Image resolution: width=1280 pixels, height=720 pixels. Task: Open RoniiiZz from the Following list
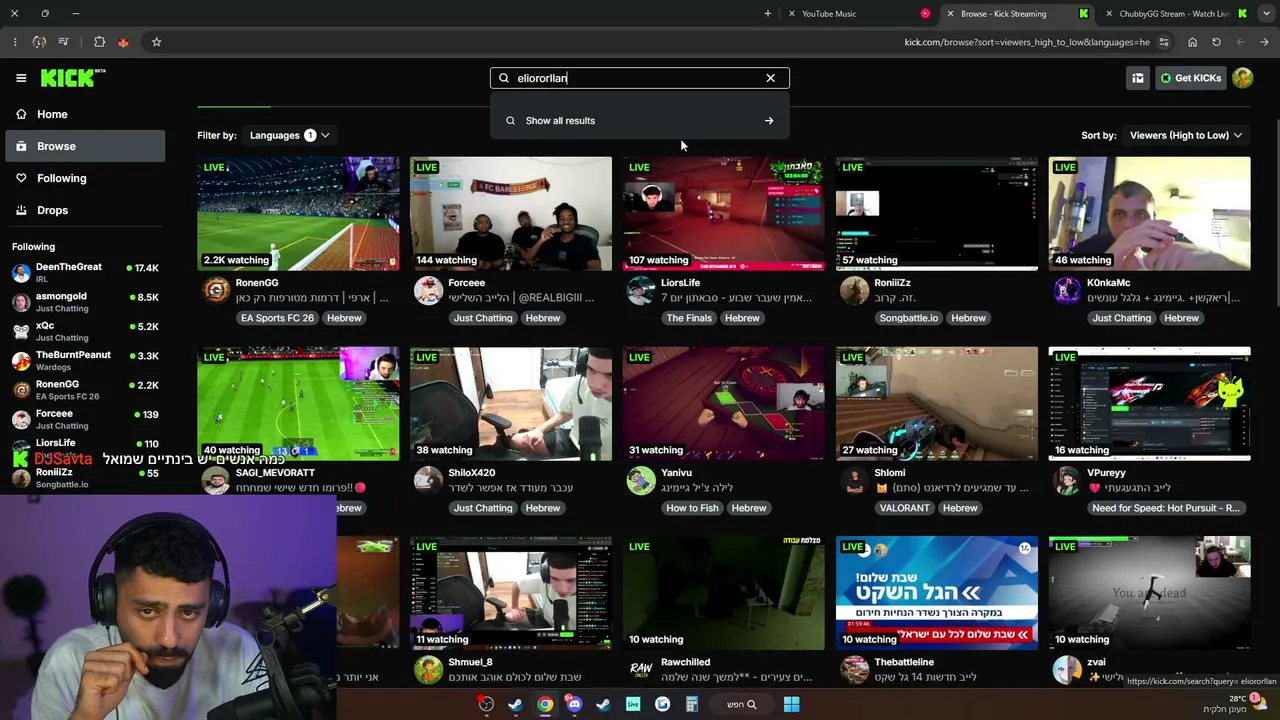point(85,478)
